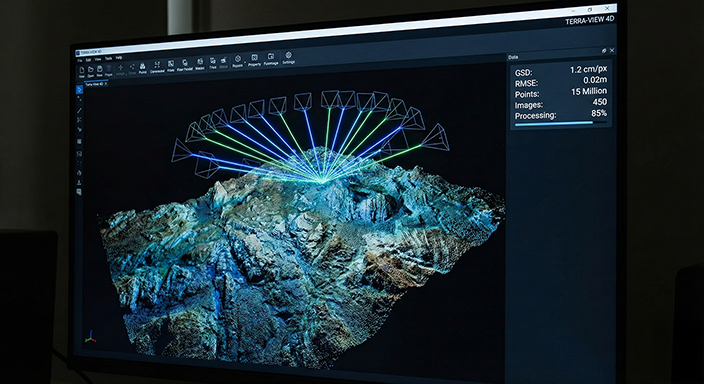
Task: Close the Data panel
Action: click(x=612, y=50)
